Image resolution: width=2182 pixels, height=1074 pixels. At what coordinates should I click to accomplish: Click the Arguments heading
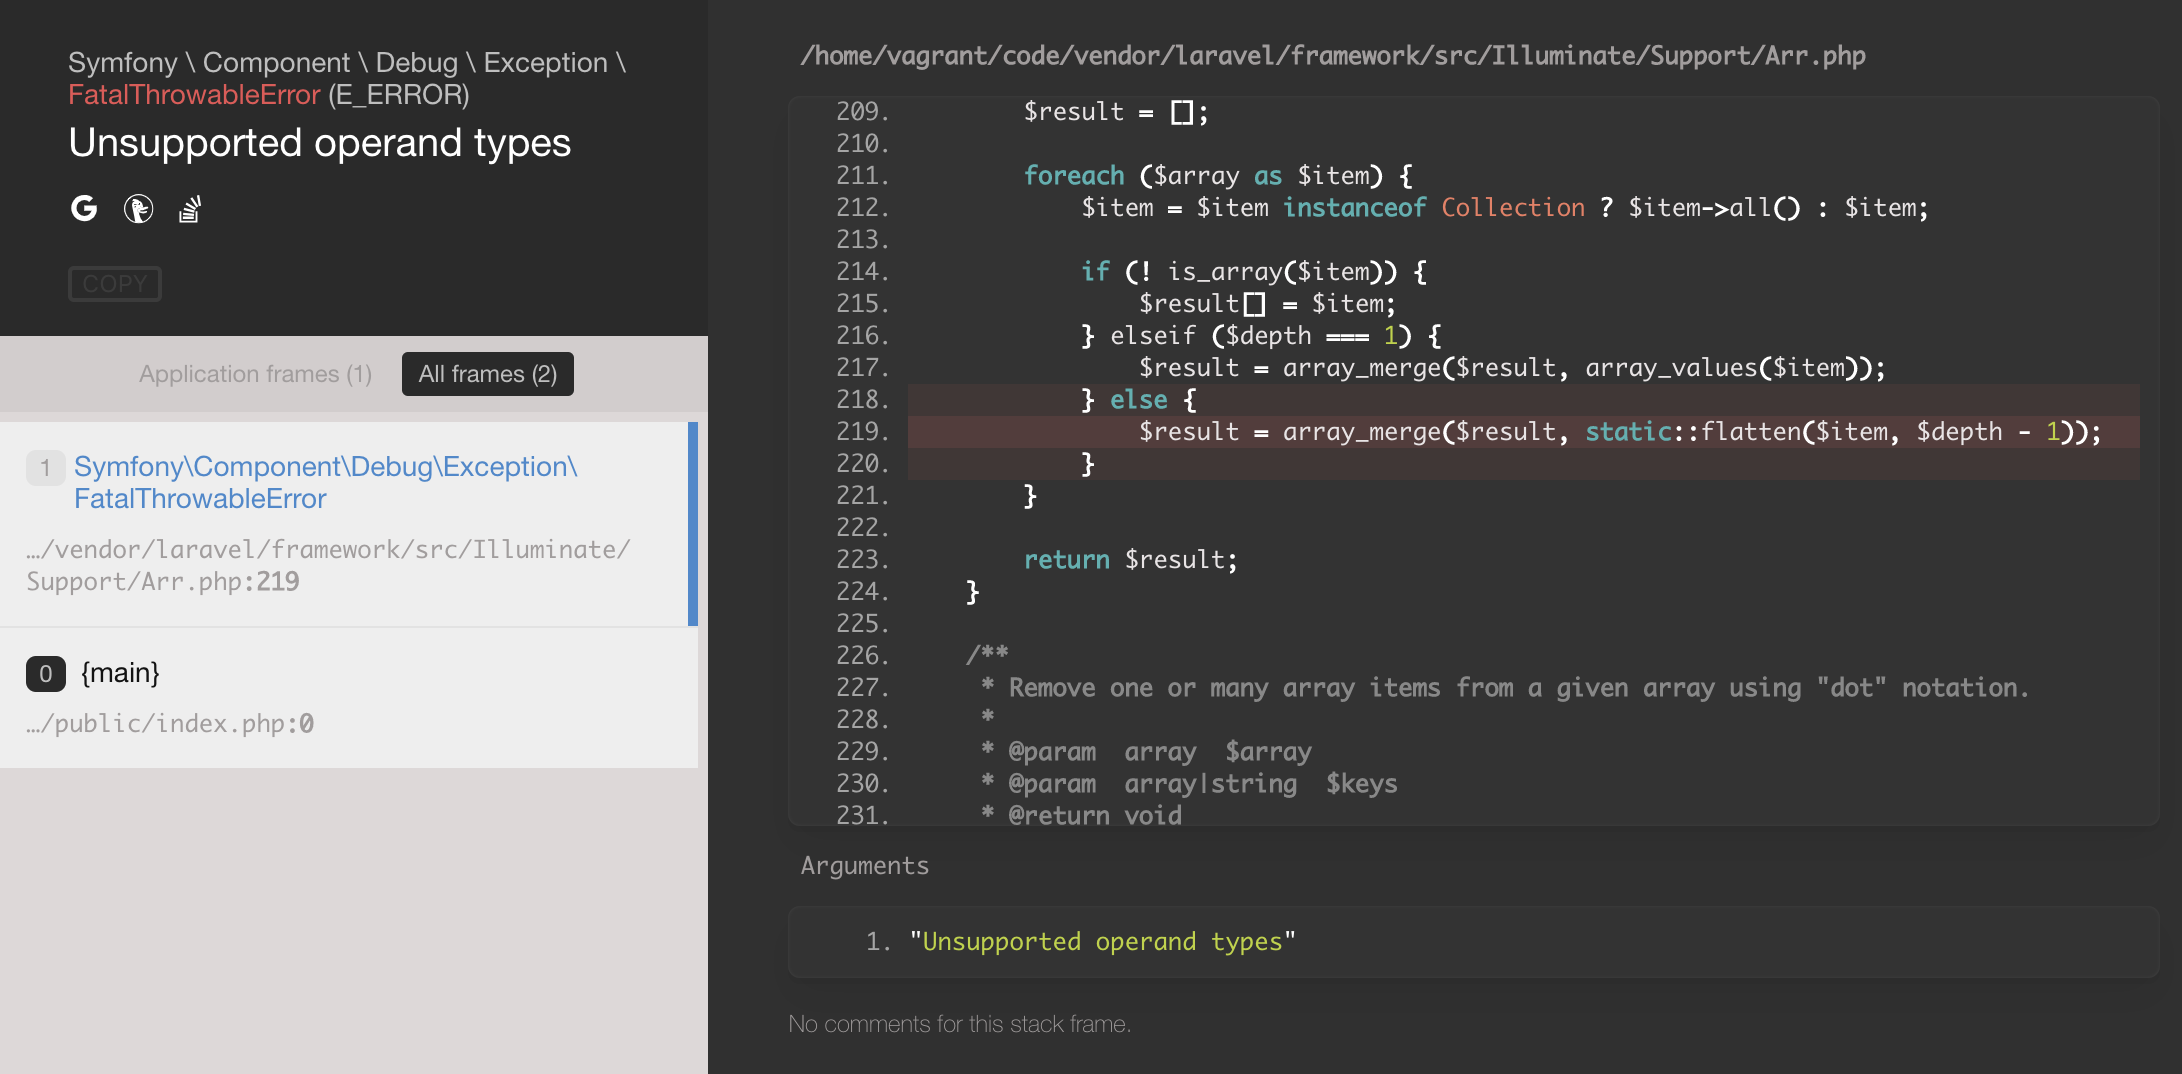tap(865, 866)
